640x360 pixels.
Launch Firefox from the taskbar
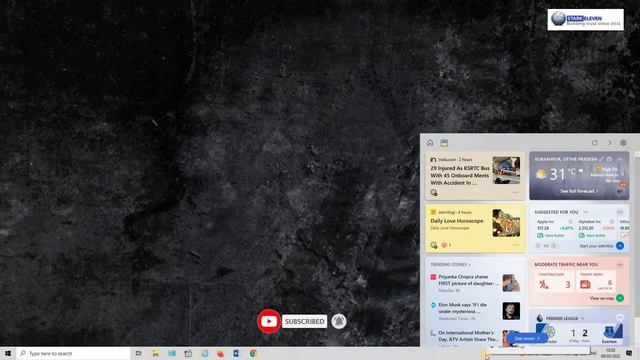click(220, 353)
